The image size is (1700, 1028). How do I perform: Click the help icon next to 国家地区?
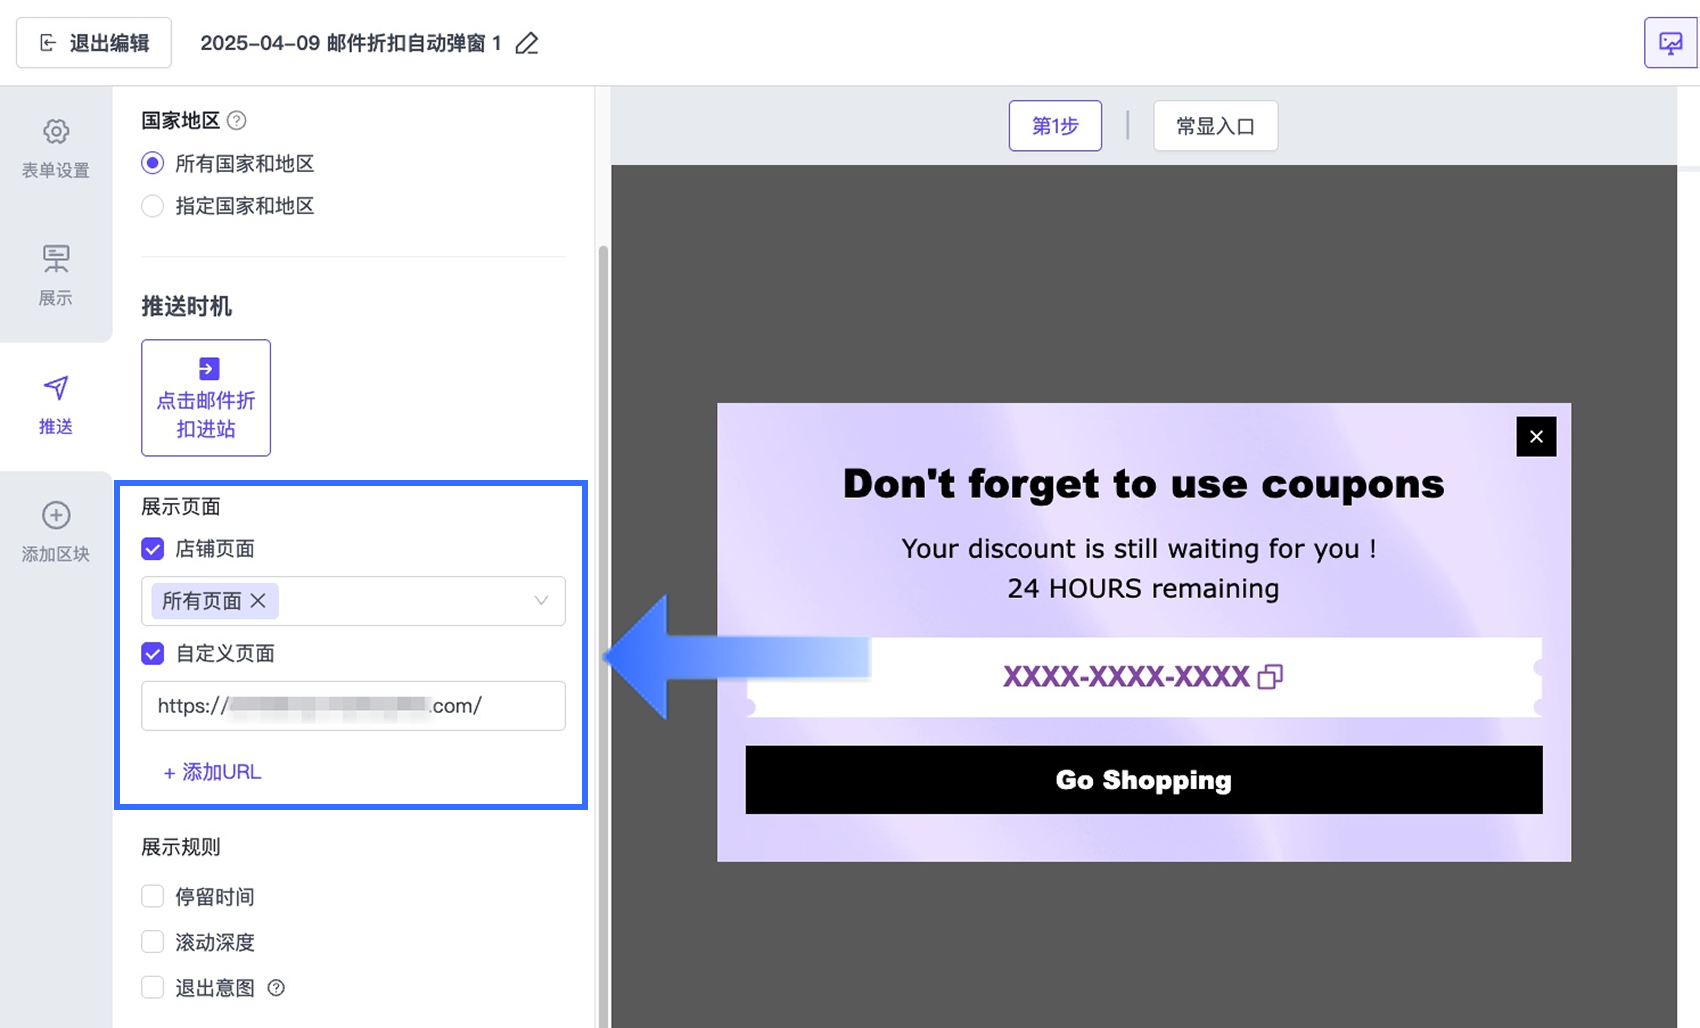coord(236,120)
